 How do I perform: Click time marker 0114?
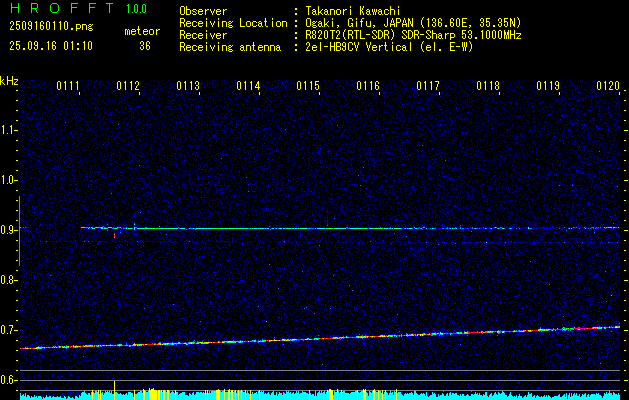[x=248, y=86]
